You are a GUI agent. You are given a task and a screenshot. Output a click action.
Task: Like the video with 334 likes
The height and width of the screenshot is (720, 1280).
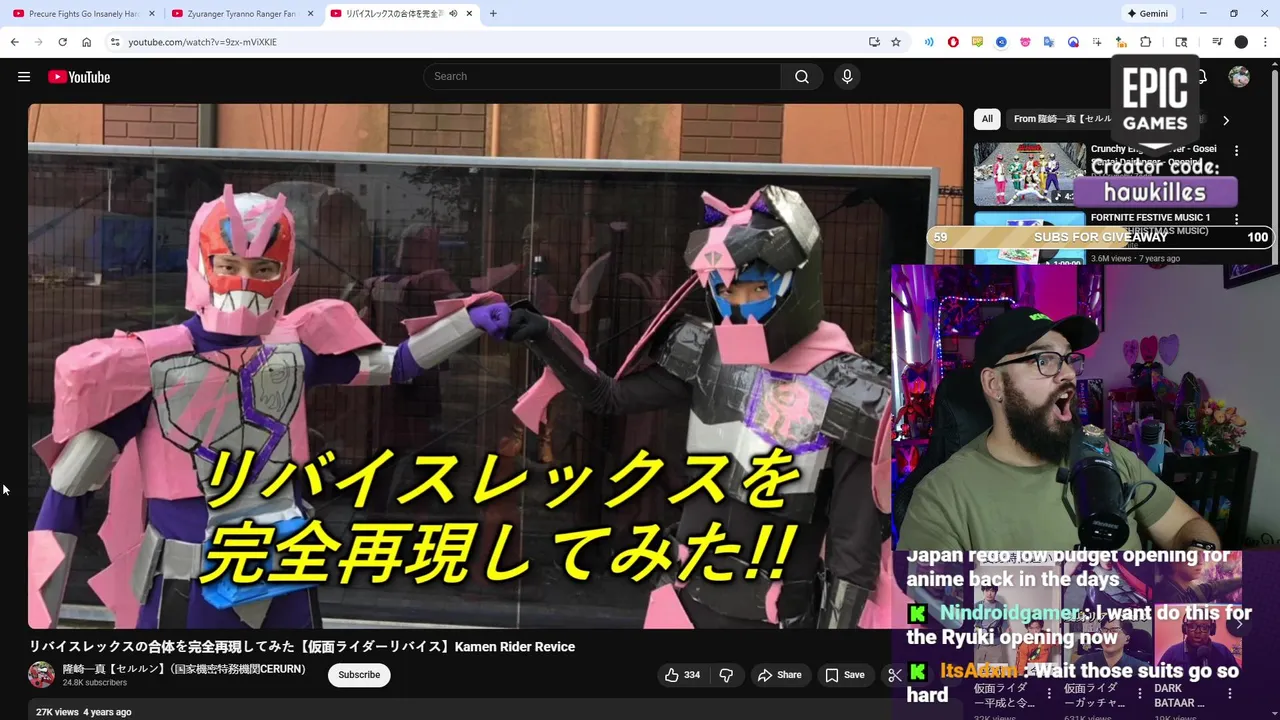point(682,675)
